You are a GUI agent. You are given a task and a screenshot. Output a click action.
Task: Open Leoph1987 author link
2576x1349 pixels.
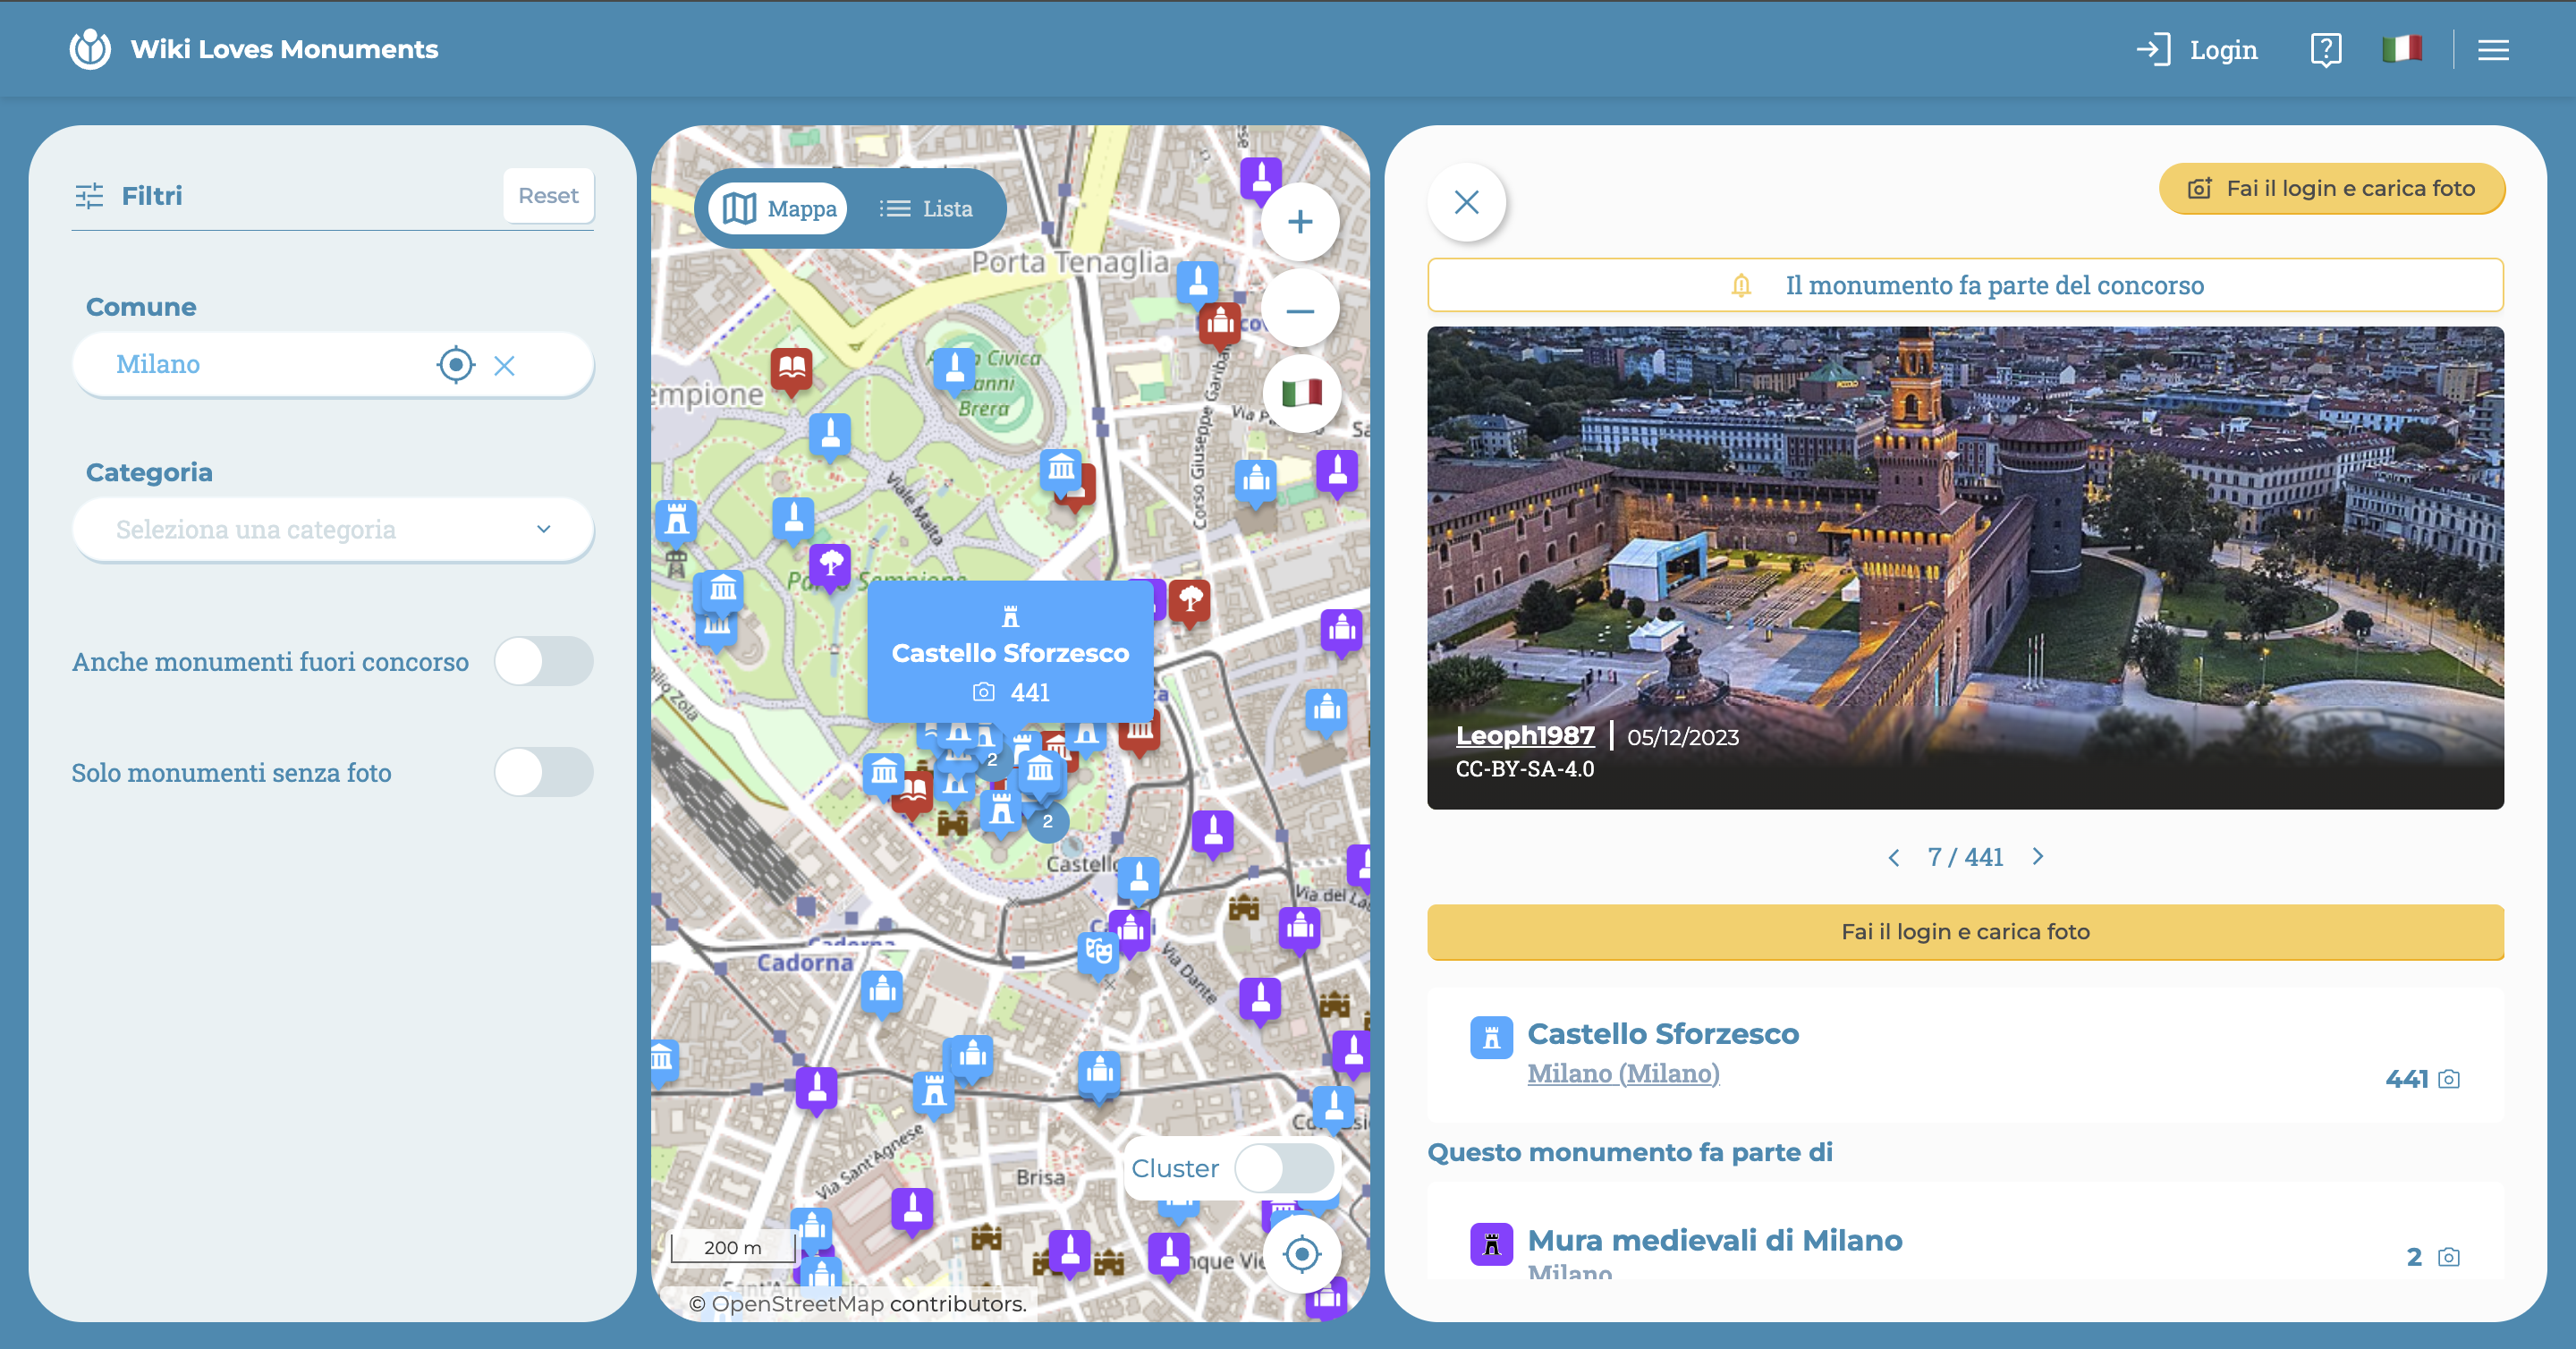pos(1524,735)
